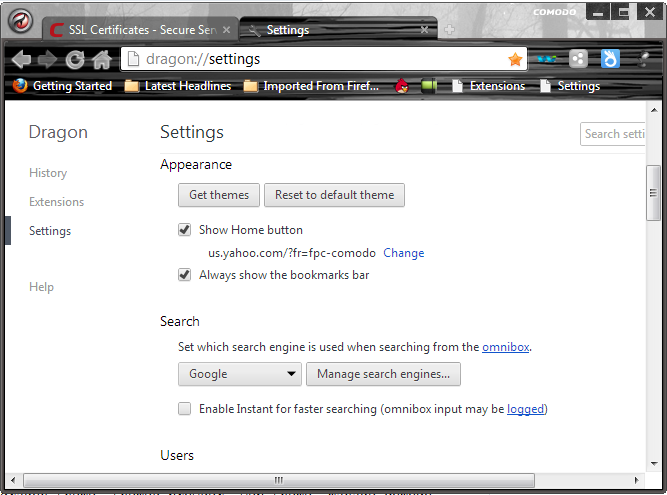Uncheck the Show Home button checkbox

(x=184, y=230)
